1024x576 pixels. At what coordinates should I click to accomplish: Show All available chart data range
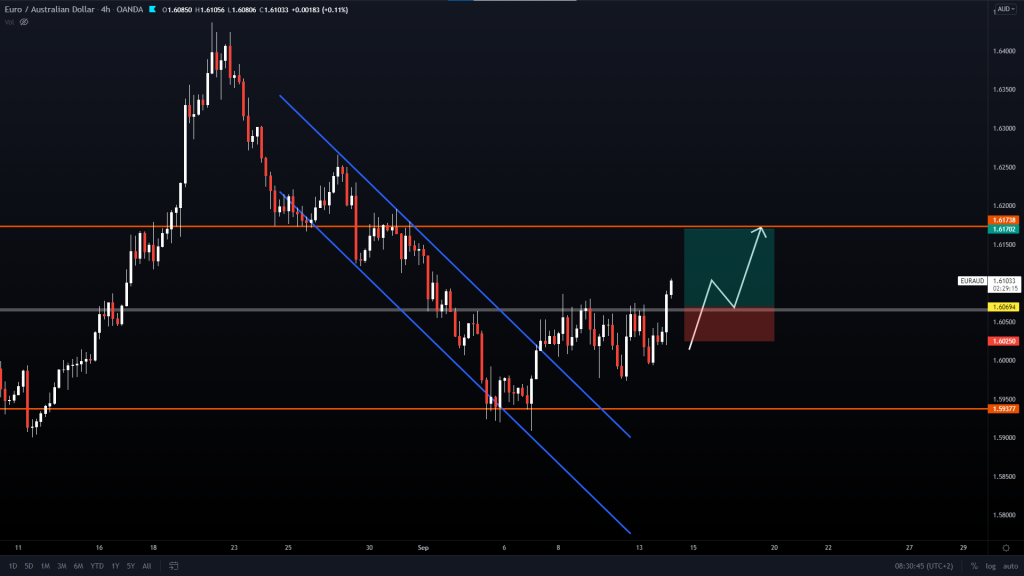coord(147,566)
